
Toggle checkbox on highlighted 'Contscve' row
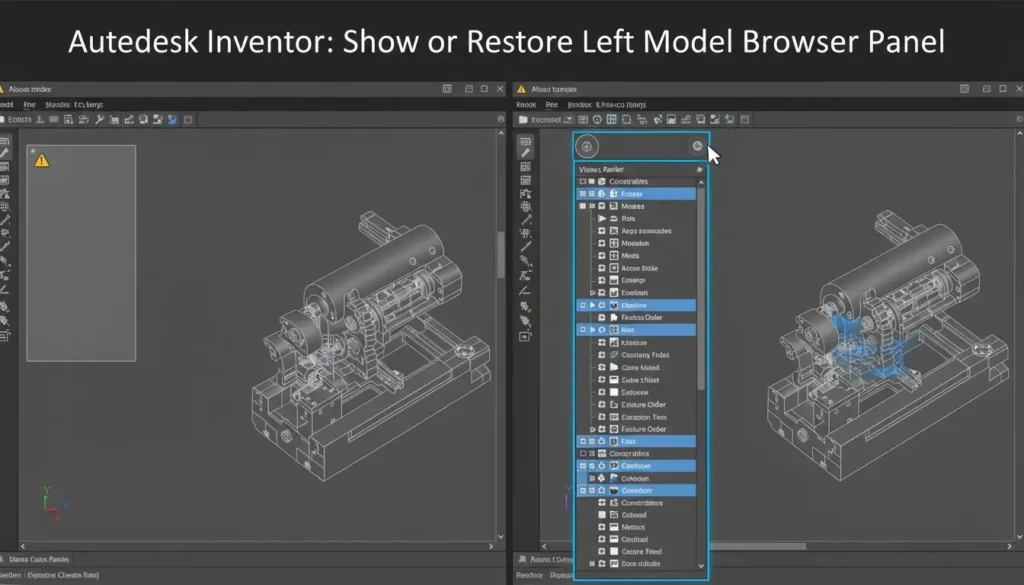[x=583, y=466]
